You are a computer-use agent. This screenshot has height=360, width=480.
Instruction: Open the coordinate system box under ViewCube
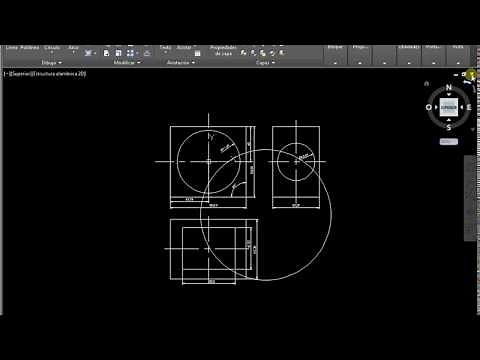(449, 142)
